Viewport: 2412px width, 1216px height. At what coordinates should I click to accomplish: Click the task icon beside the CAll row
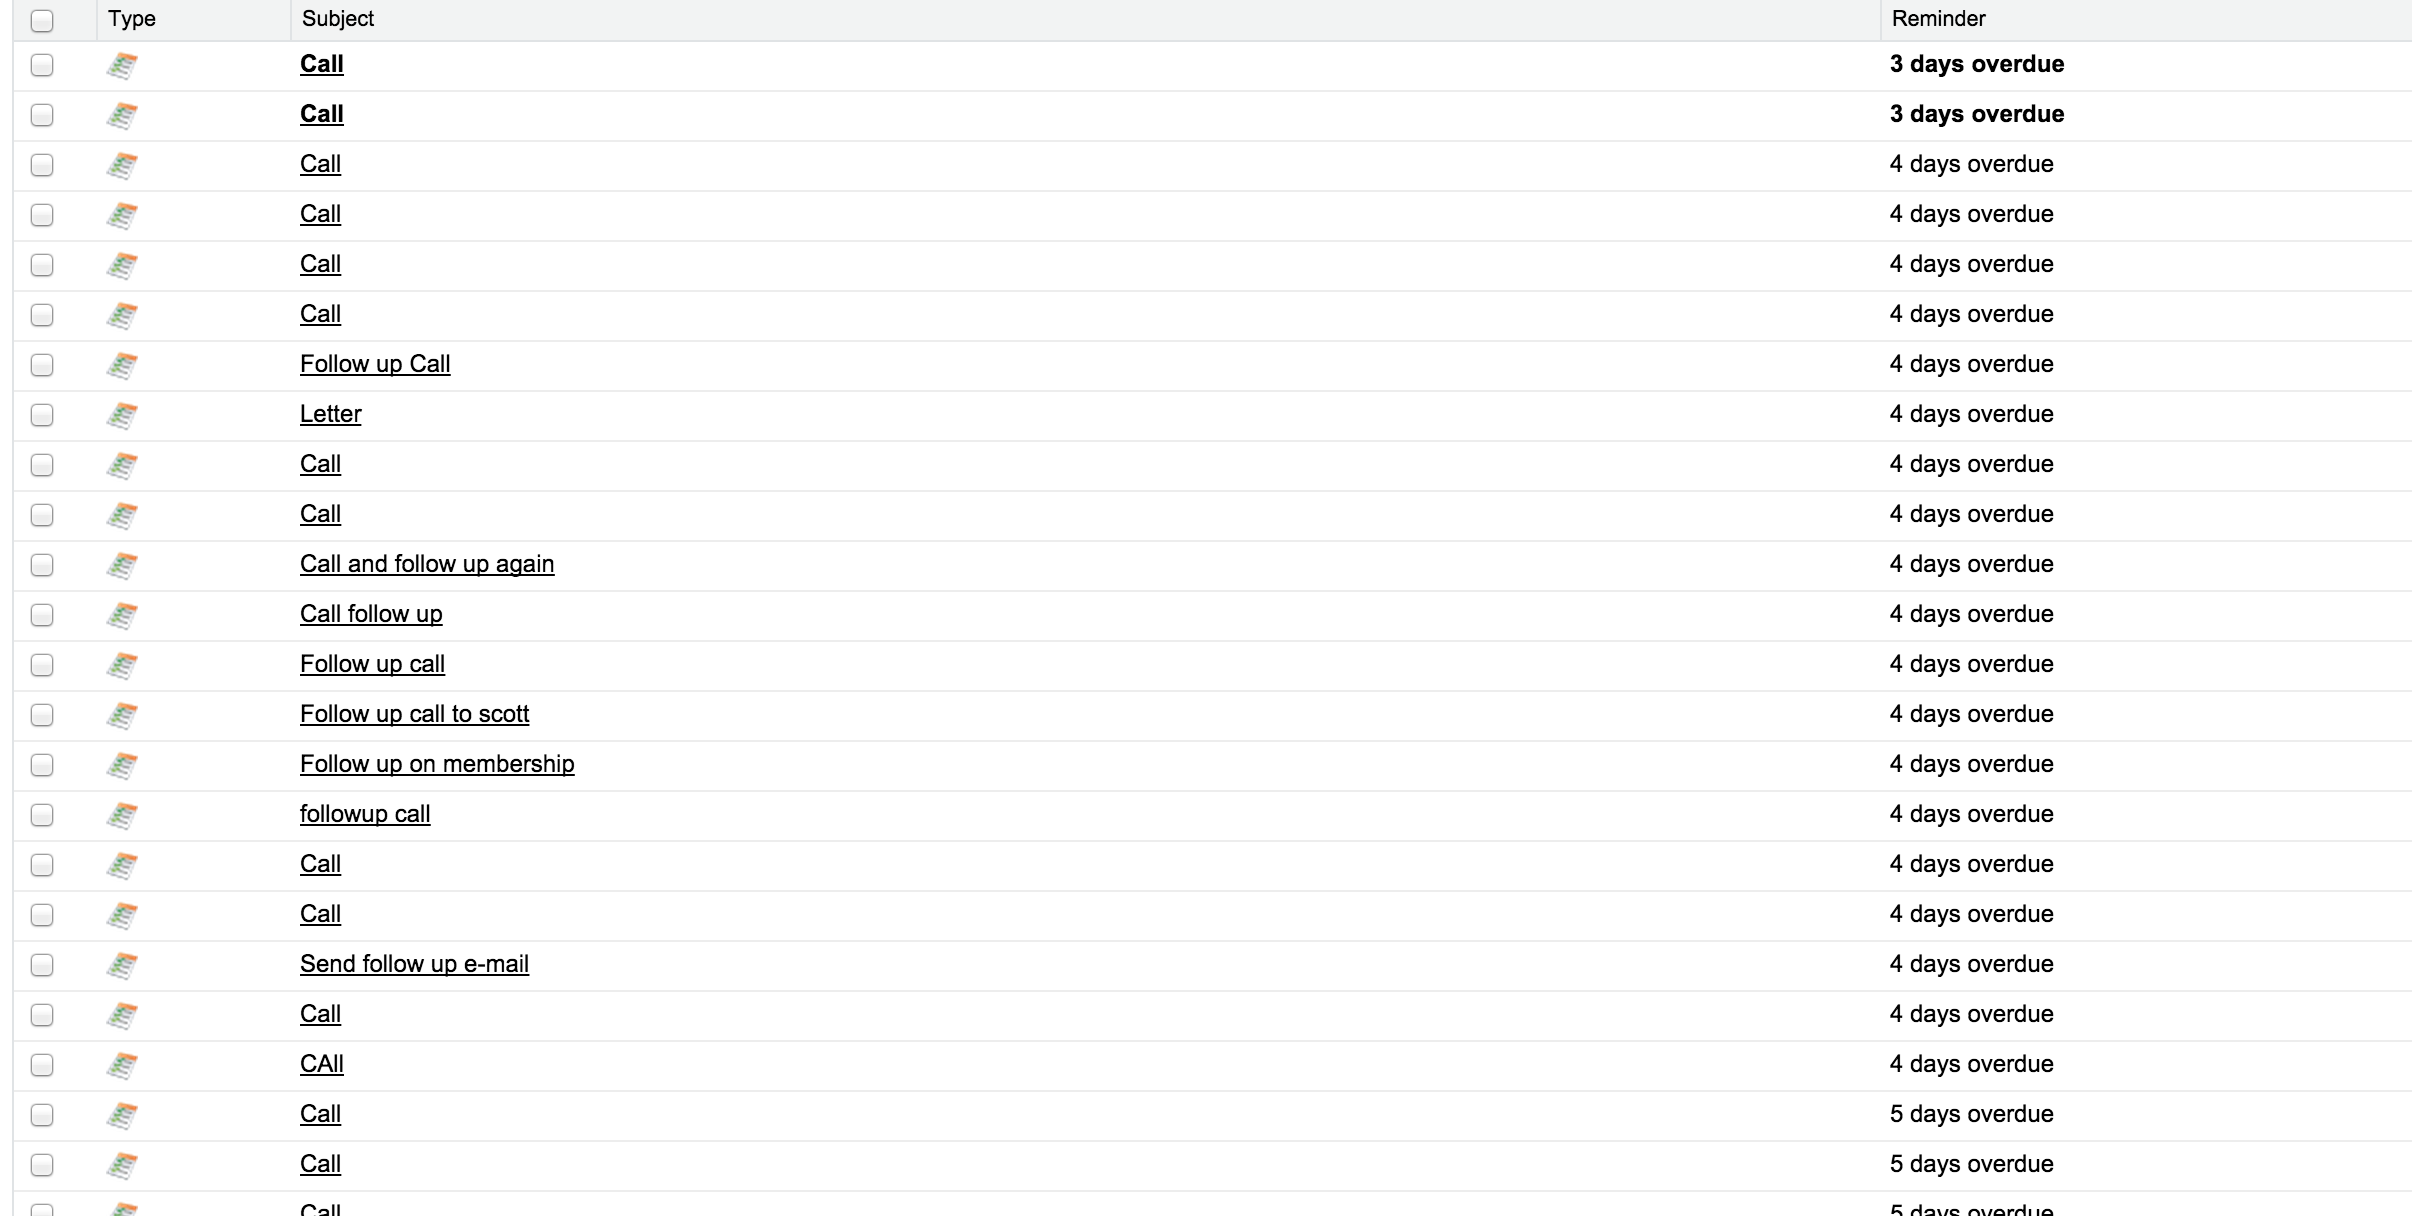[122, 1065]
